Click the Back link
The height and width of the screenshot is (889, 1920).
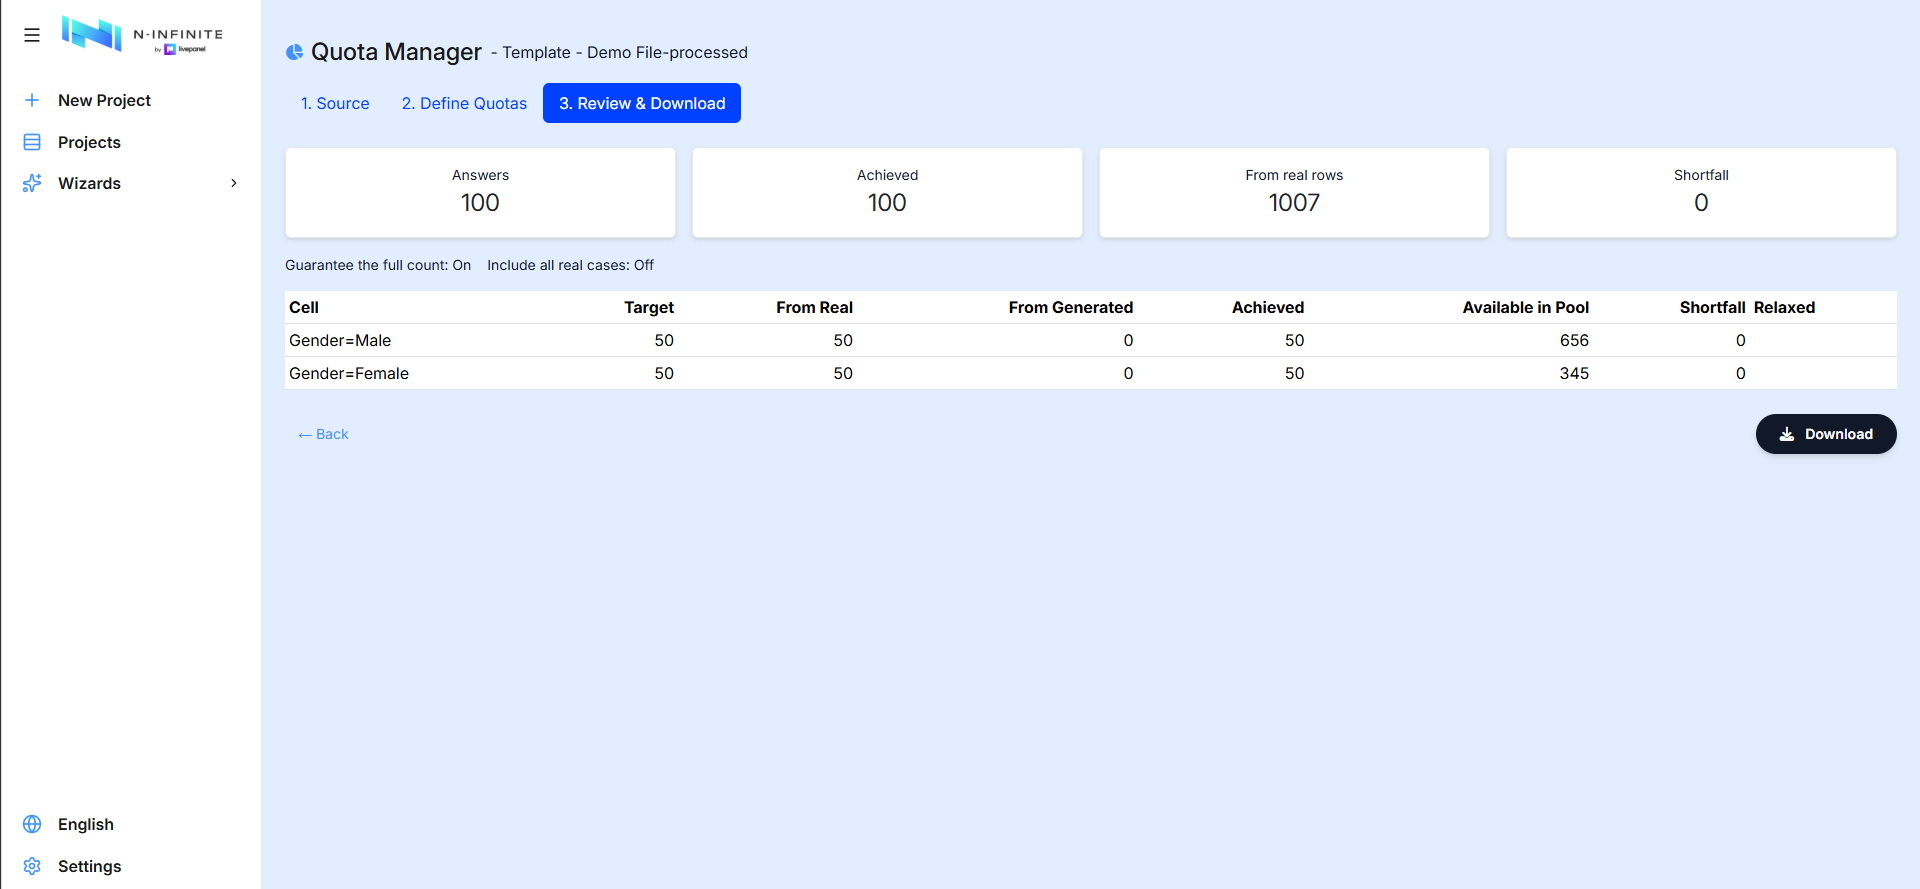[x=323, y=434]
